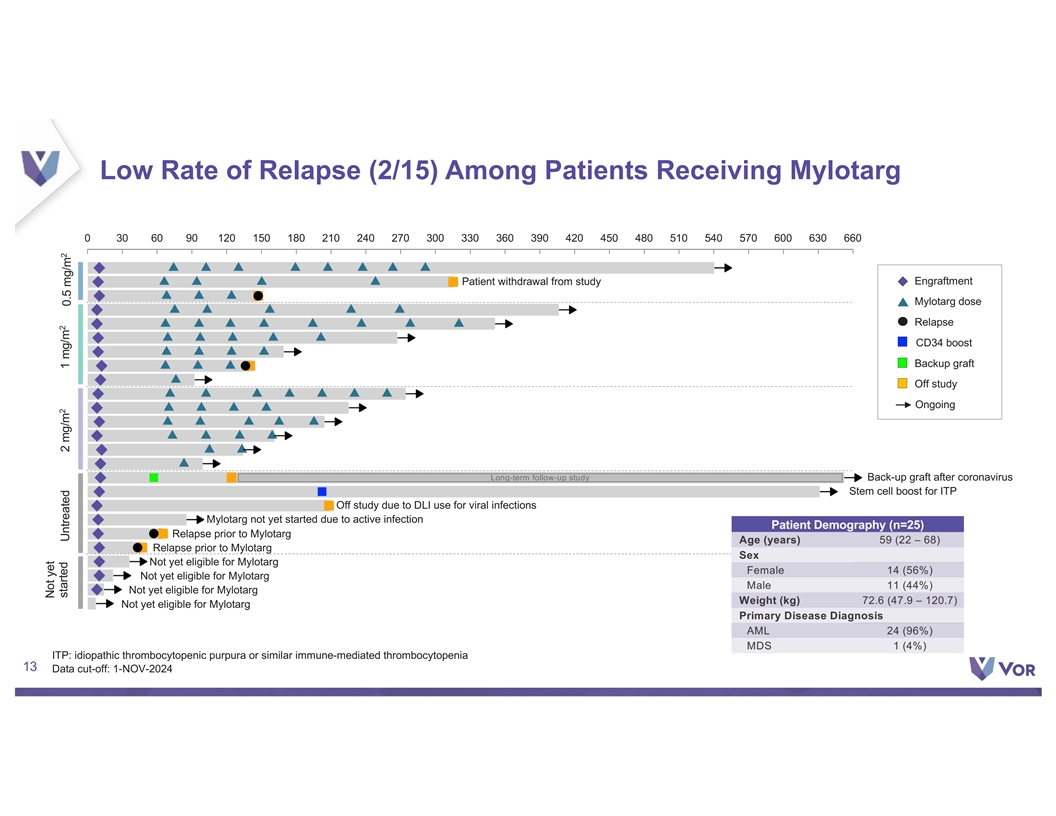This screenshot has width=1056, height=816.
Task: Click Off study due to DLI use text
Action: [436, 505]
